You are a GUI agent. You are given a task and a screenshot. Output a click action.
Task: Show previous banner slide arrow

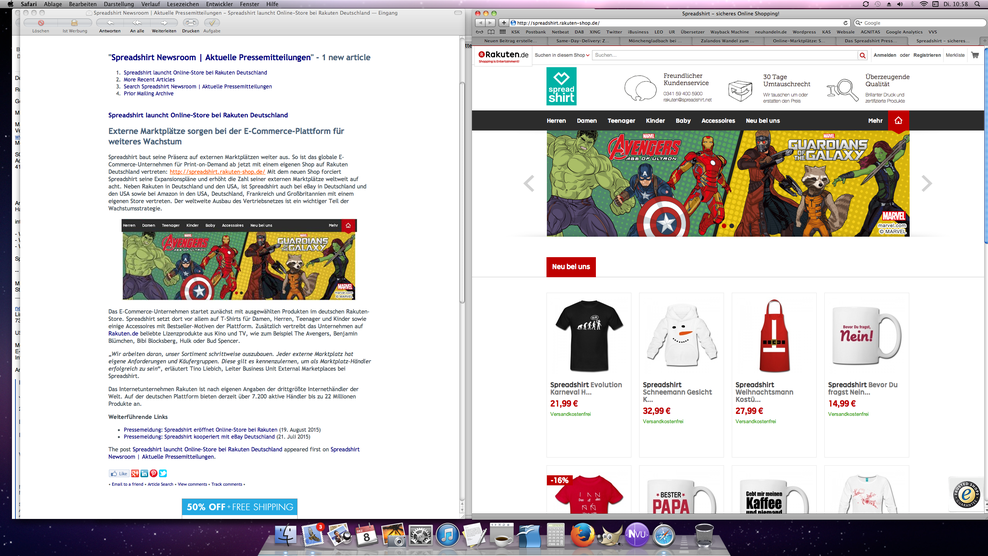(x=529, y=183)
